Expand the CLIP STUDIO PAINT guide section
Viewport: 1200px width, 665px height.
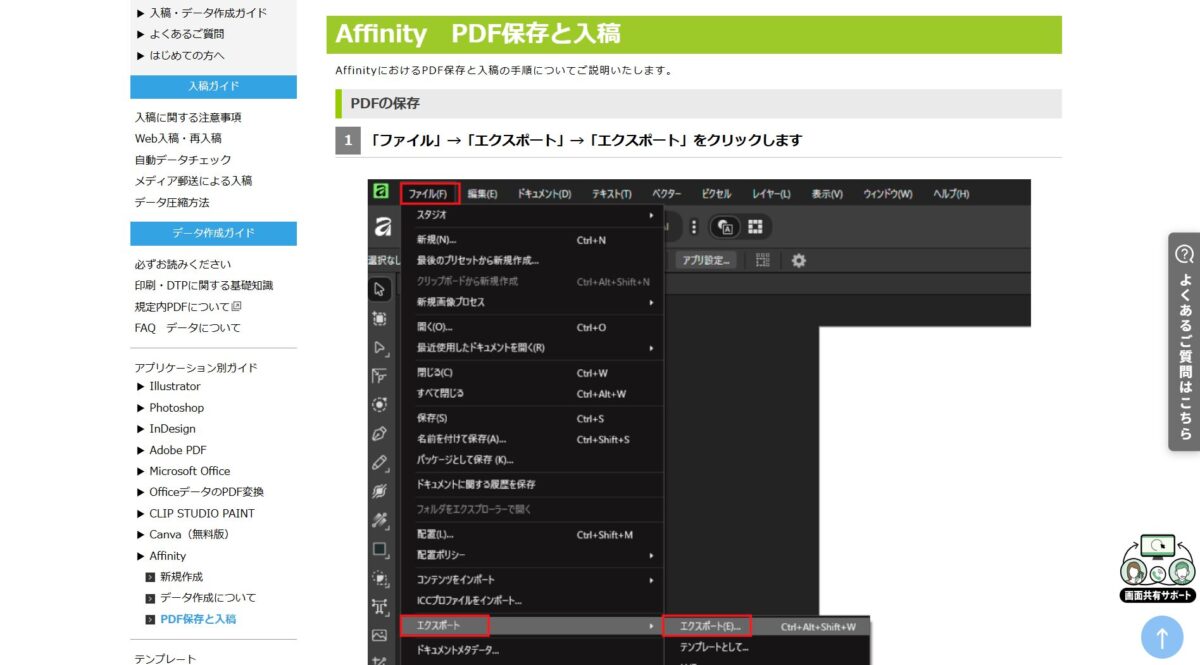201,513
